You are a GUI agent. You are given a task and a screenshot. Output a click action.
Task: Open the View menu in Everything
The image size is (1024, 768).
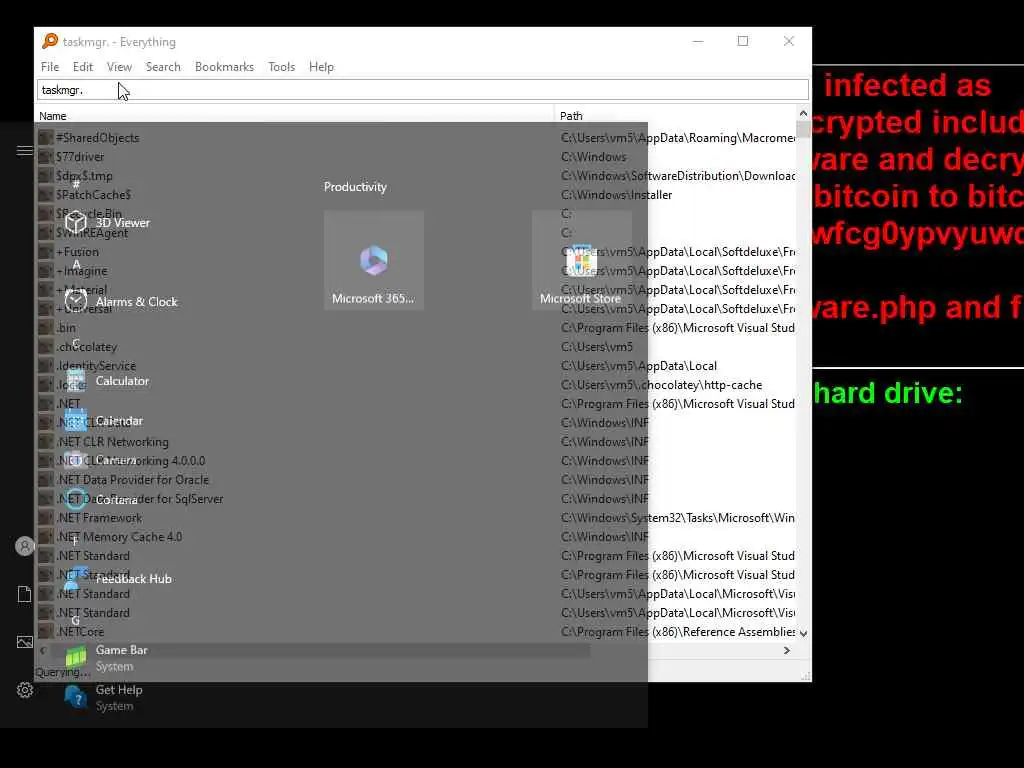pos(119,67)
